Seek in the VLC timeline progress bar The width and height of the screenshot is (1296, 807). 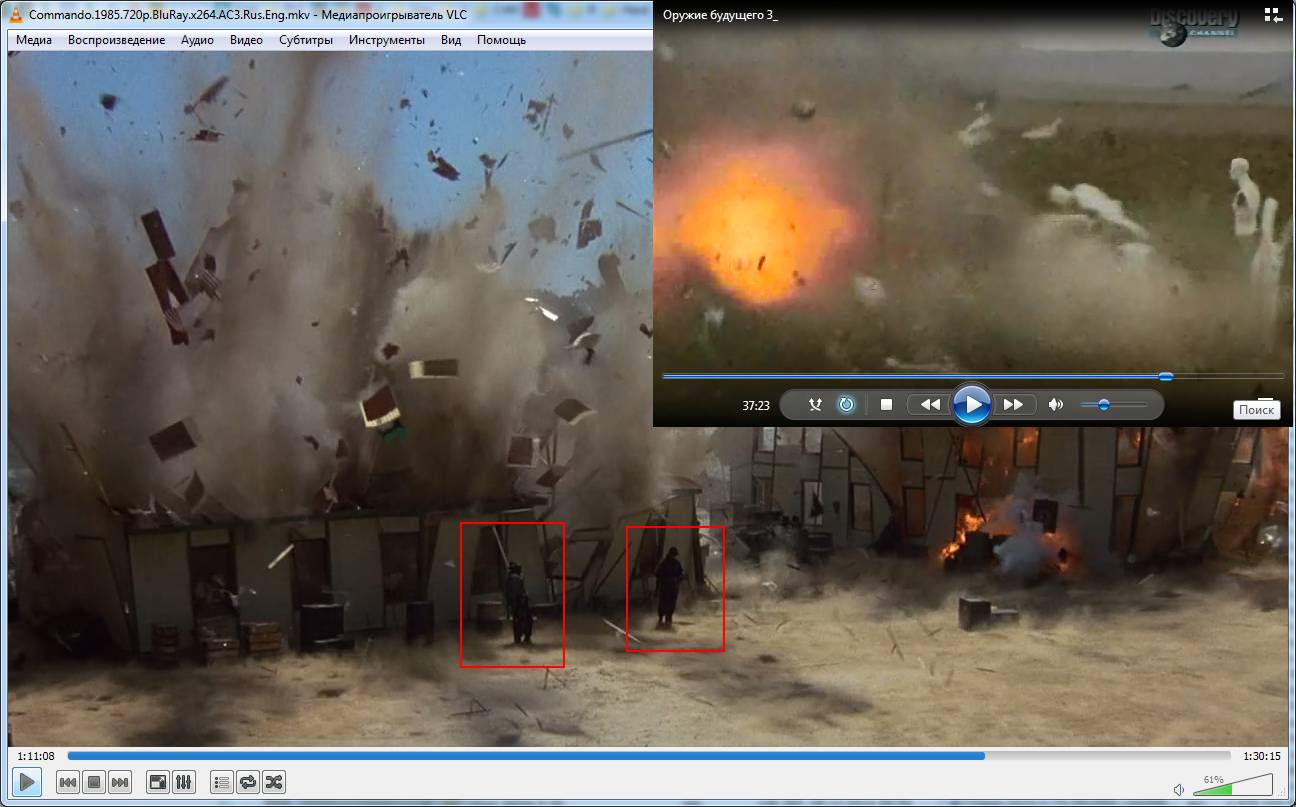(649, 756)
